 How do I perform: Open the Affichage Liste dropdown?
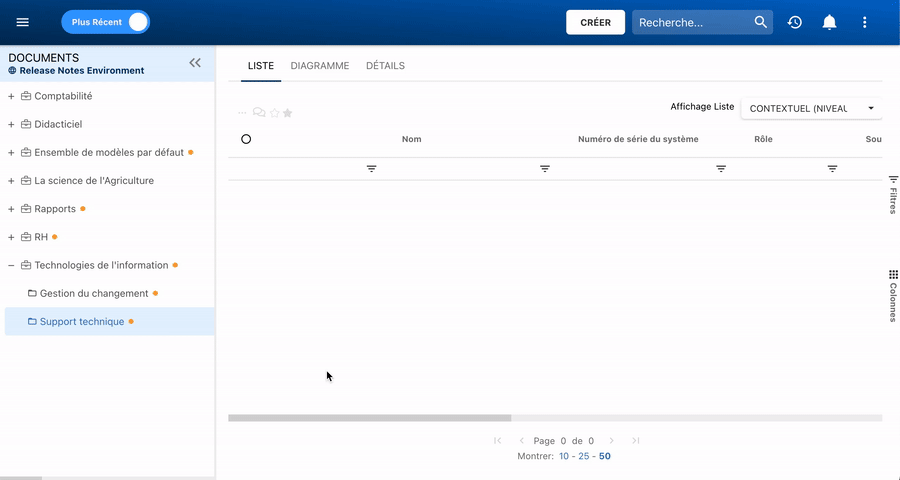[811, 109]
